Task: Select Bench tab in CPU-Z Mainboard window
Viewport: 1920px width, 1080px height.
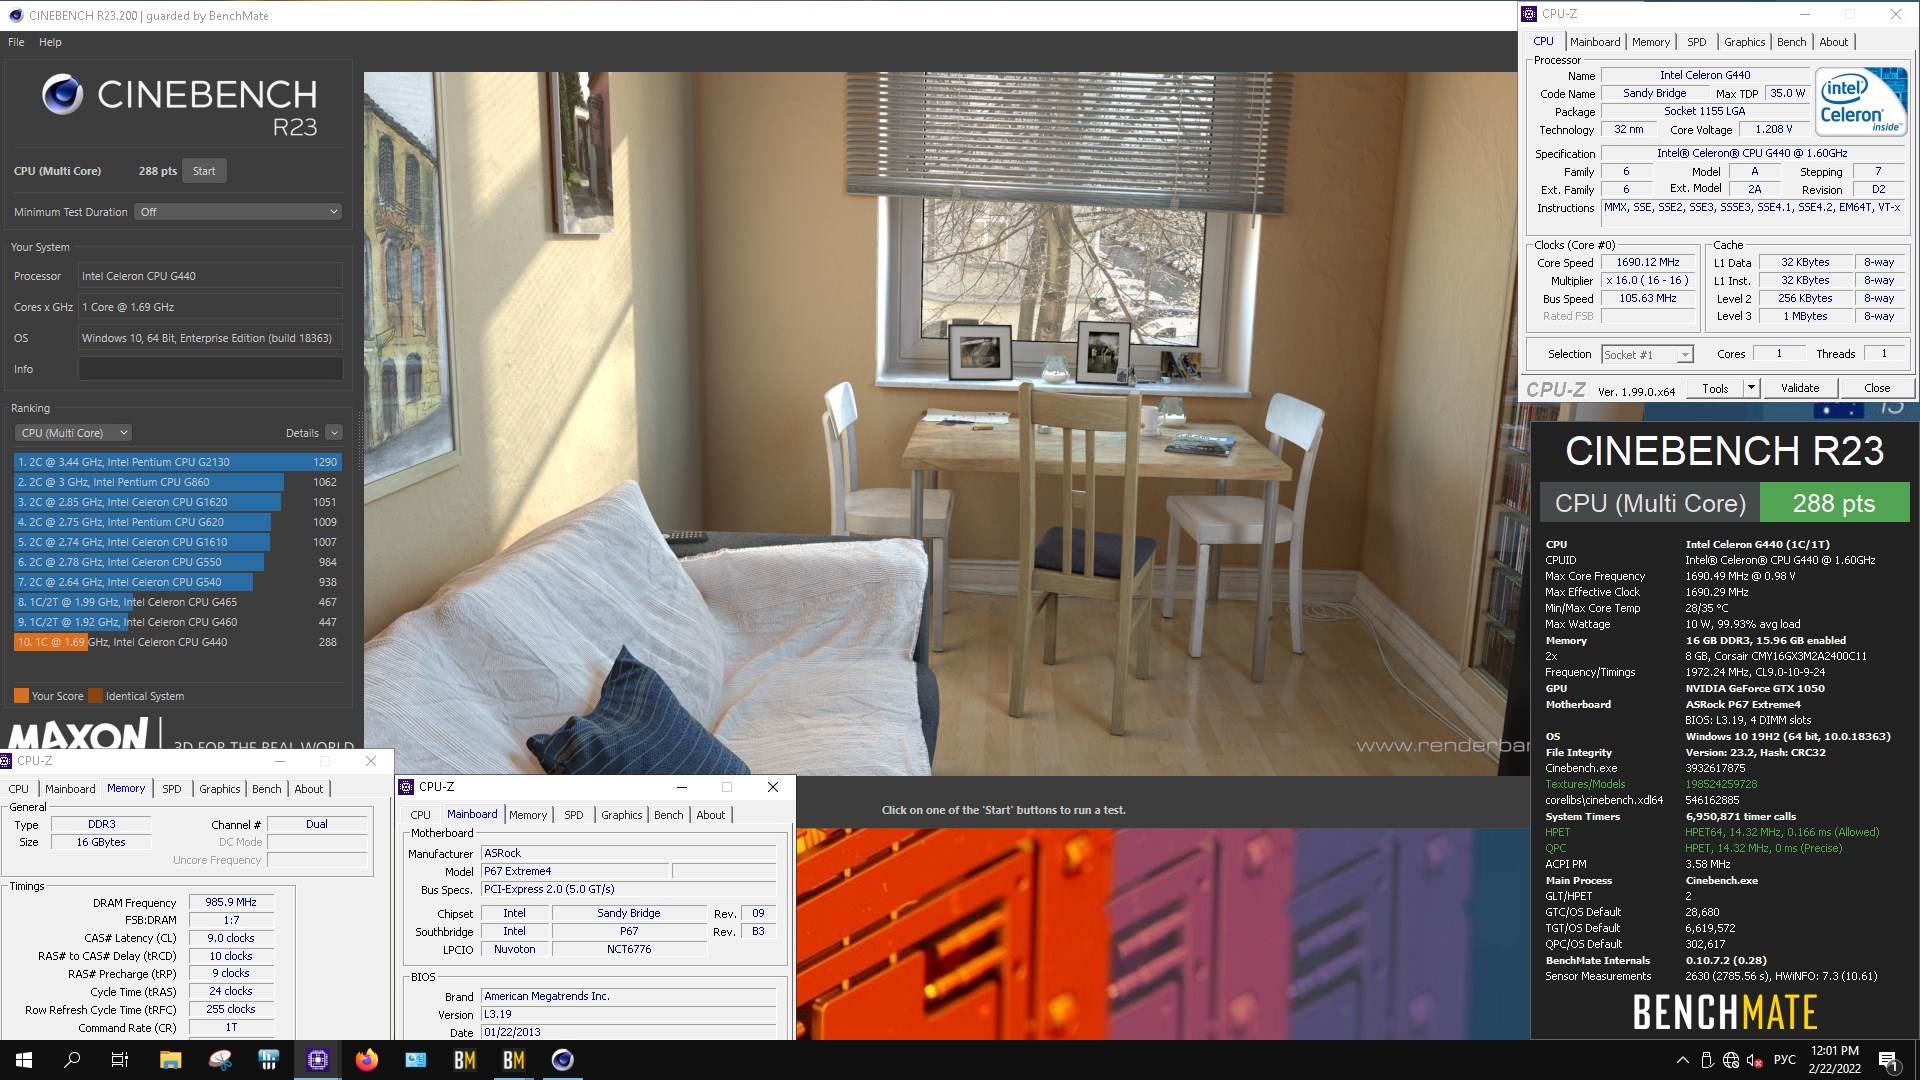Action: pos(668,815)
